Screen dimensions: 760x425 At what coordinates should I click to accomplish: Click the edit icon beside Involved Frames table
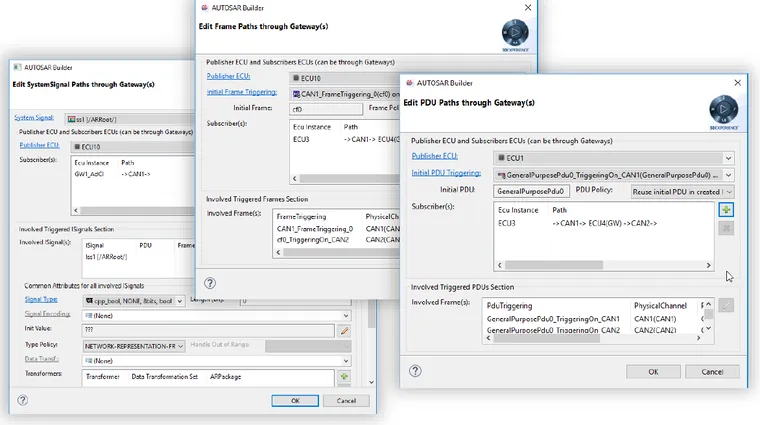click(x=726, y=305)
